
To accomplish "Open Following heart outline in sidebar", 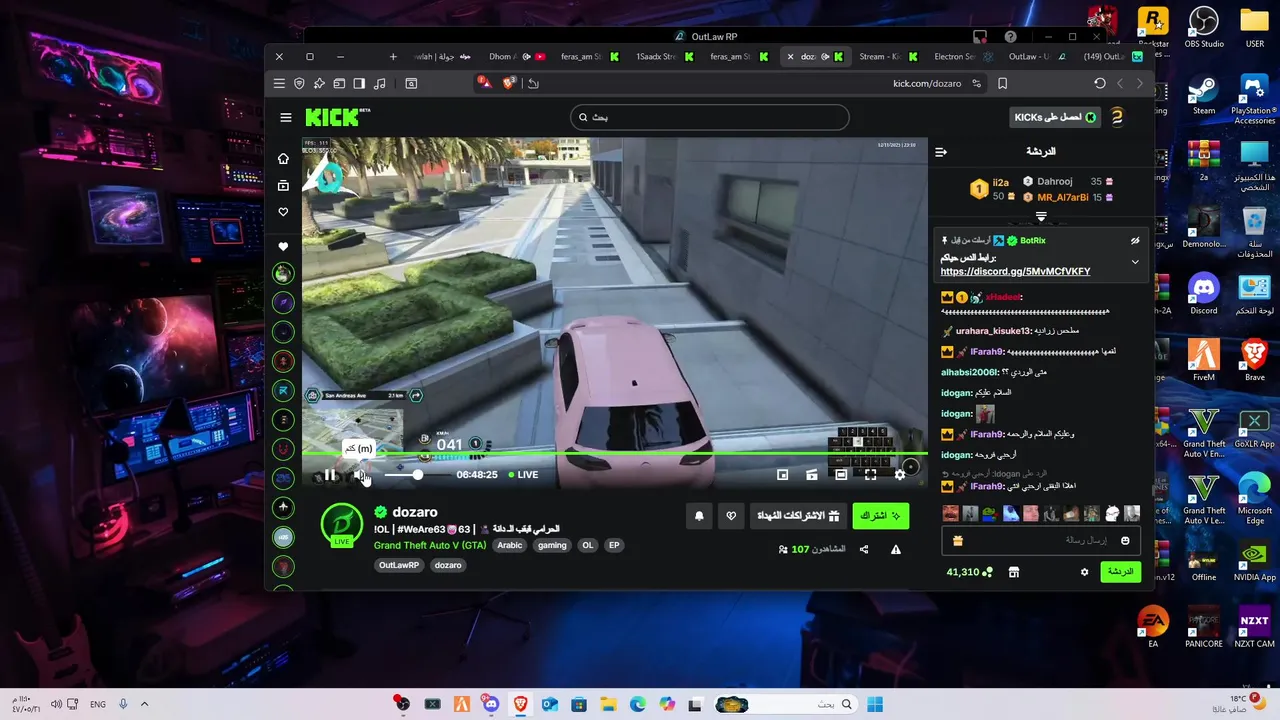I will (x=284, y=212).
